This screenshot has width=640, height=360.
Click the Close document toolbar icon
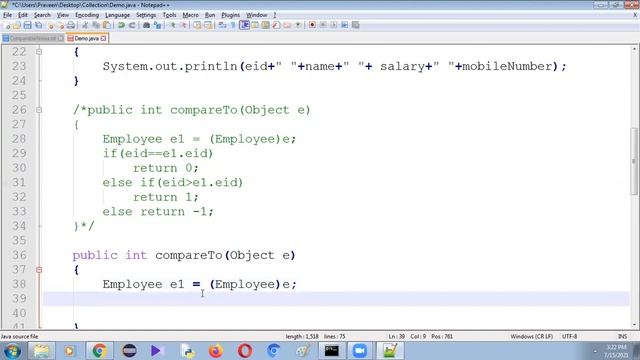click(x=51, y=25)
